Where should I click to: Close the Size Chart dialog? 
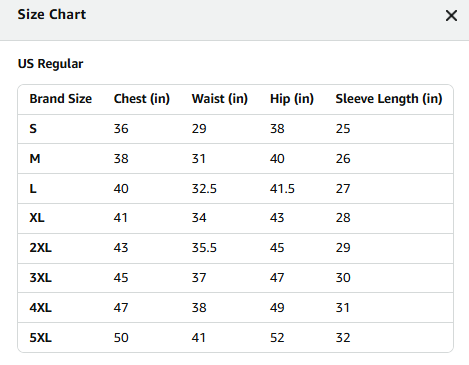coord(451,15)
